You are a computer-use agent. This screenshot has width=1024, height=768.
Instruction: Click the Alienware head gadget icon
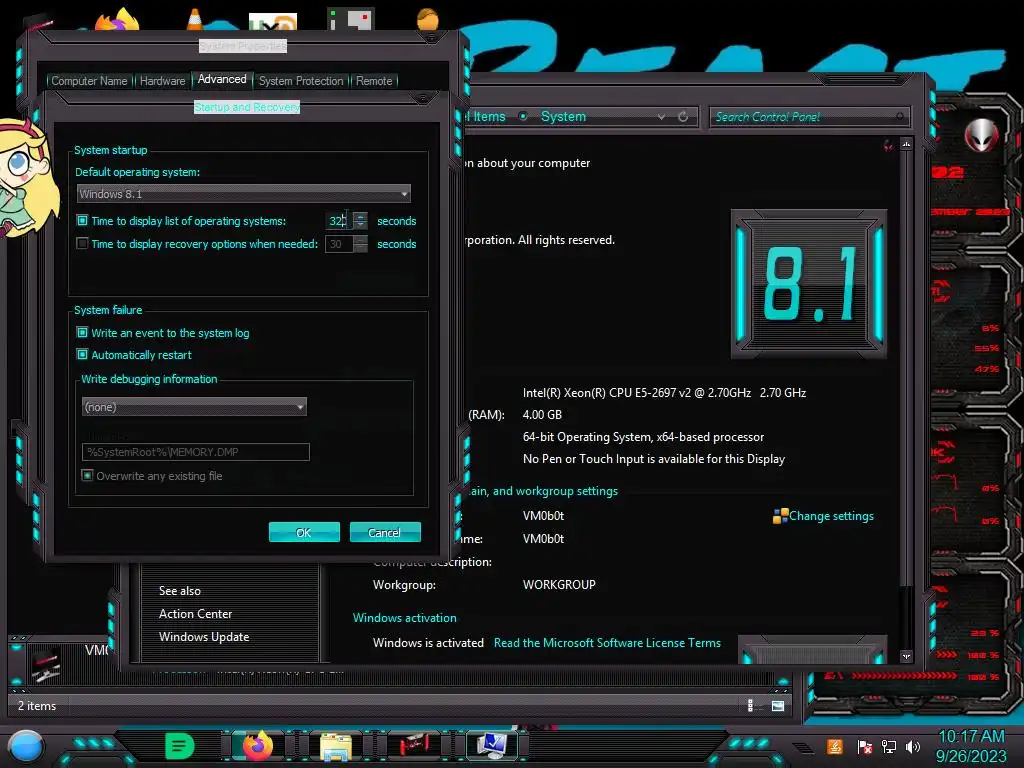pyautogui.click(x=981, y=135)
